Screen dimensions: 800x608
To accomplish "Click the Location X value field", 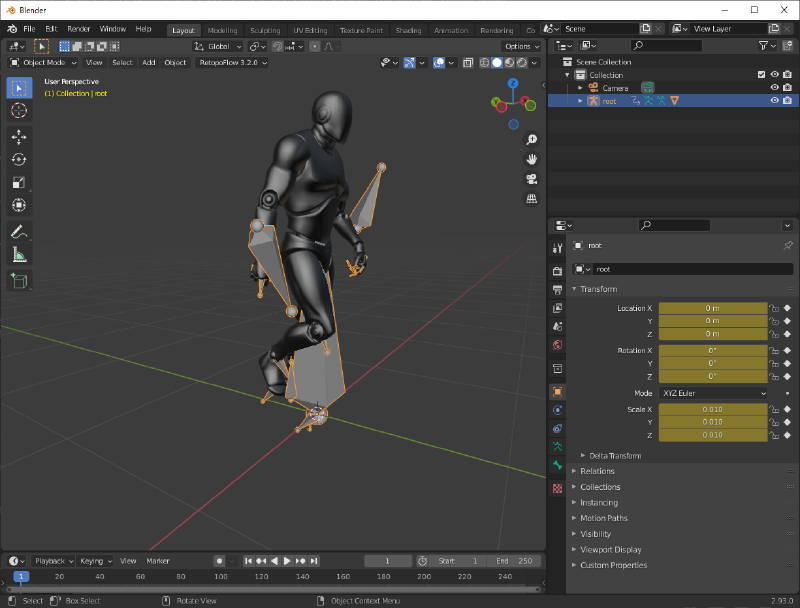I will point(713,308).
